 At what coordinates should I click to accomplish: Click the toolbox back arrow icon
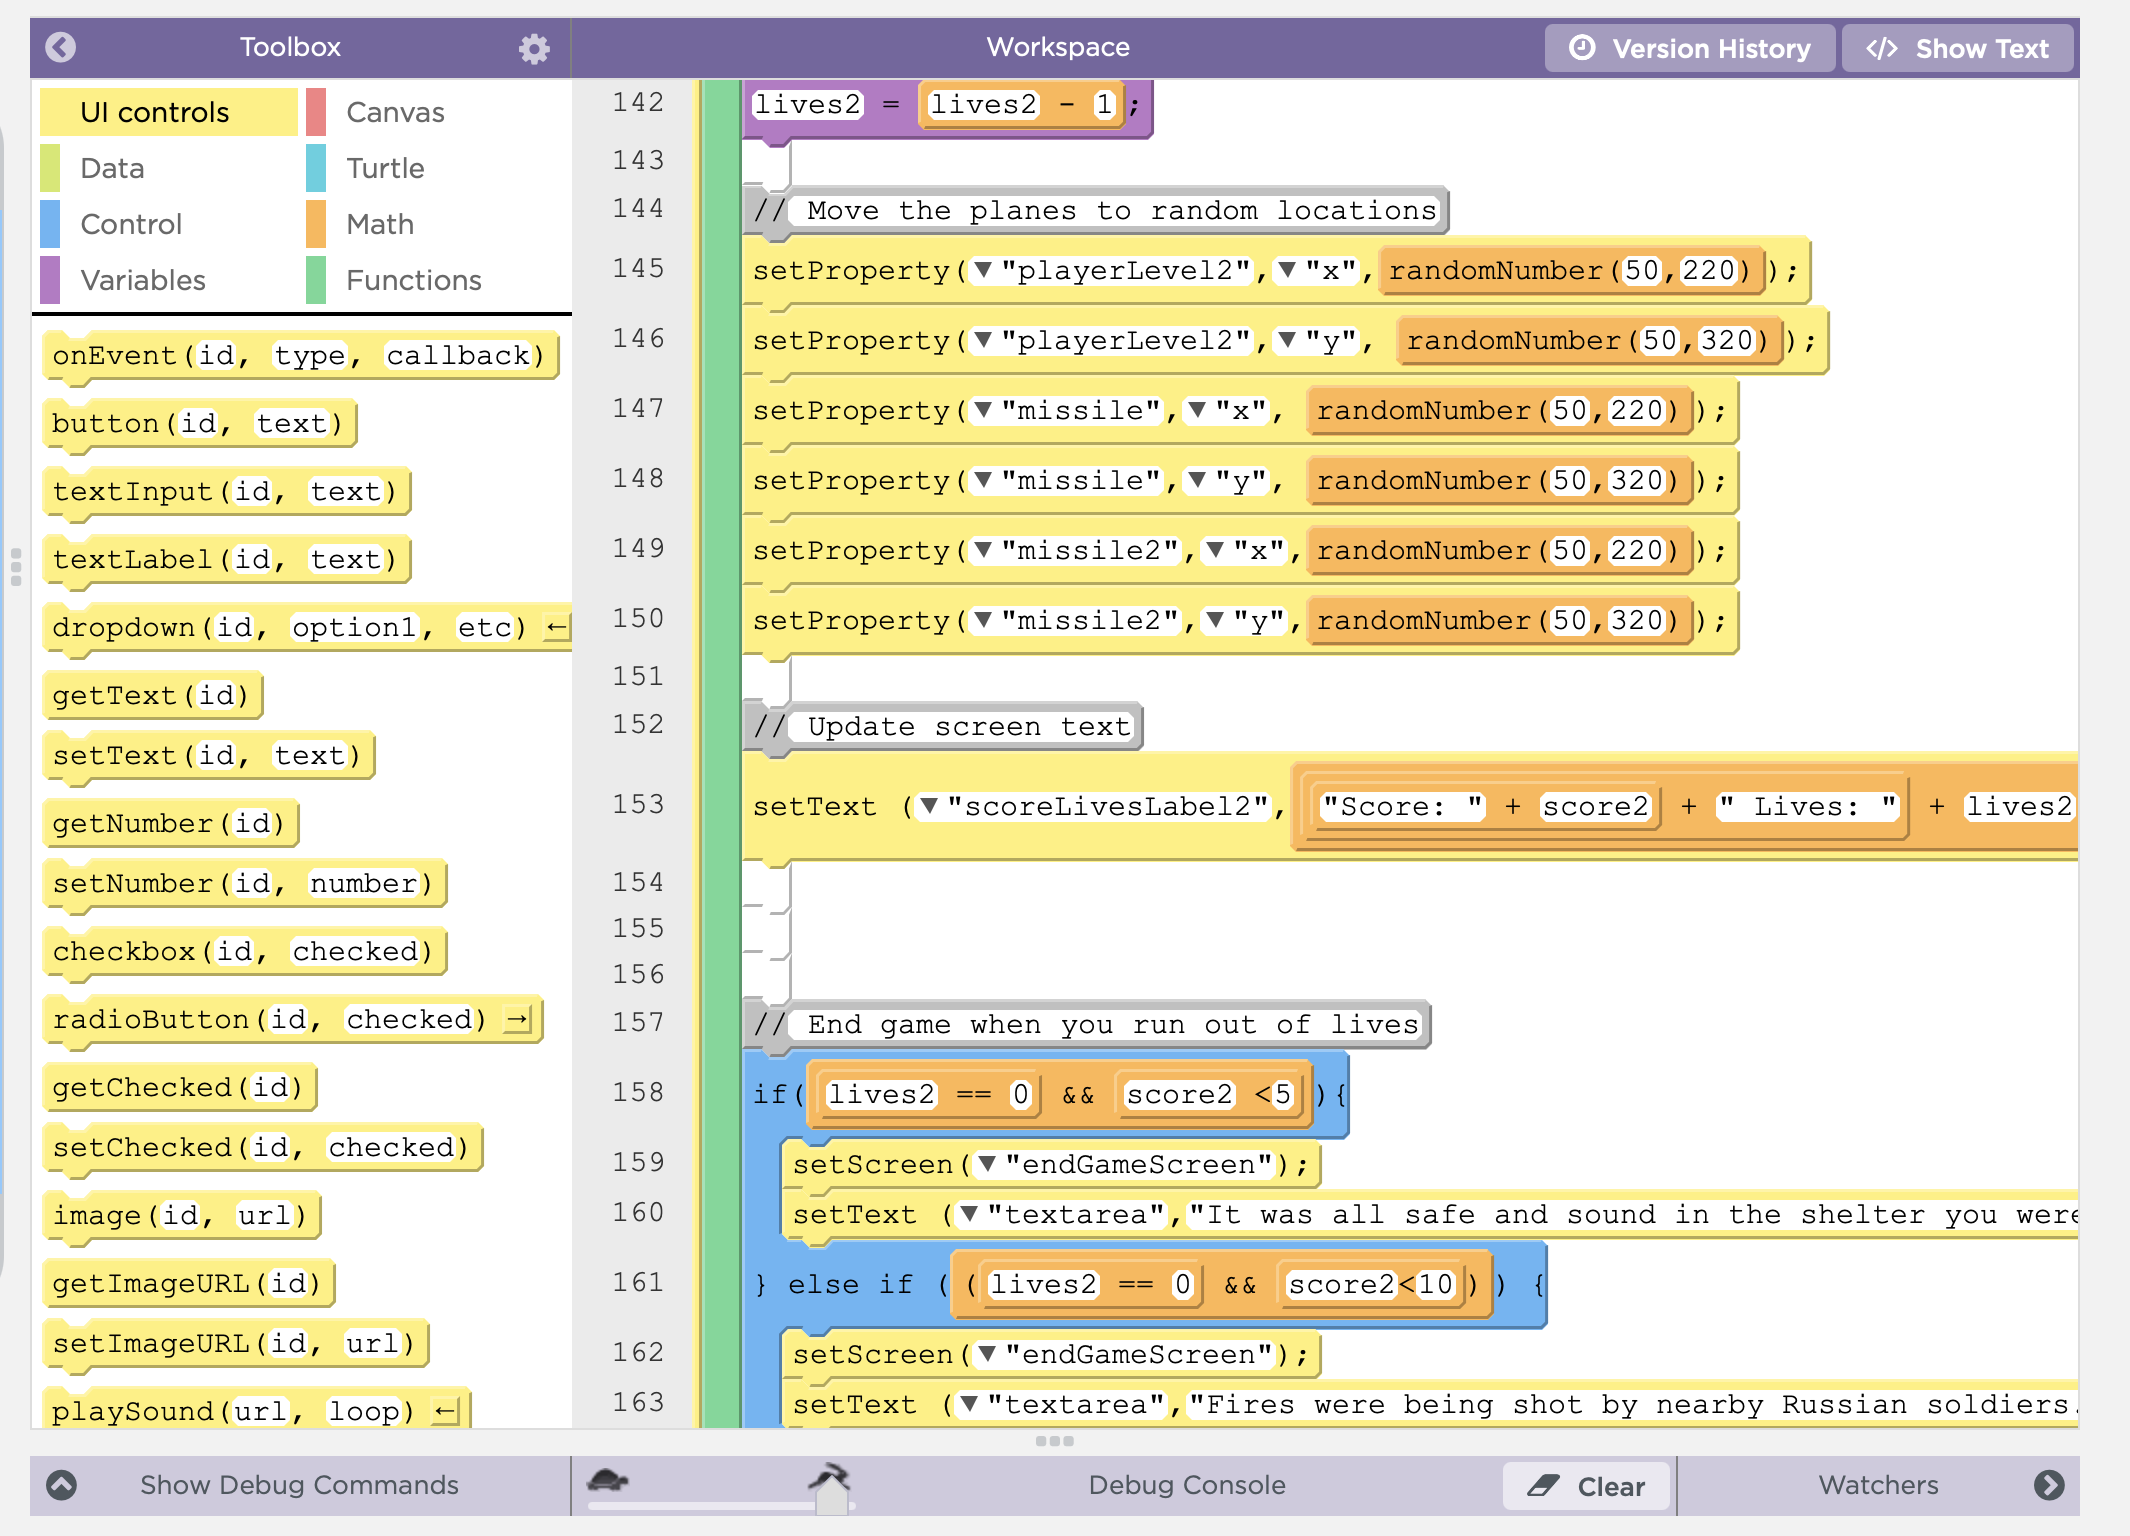(61, 47)
